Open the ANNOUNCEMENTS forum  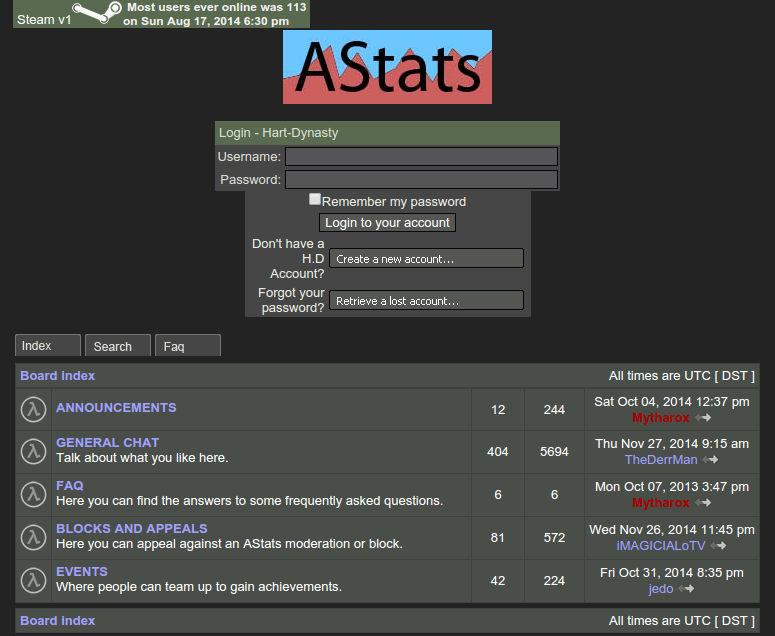tap(116, 408)
